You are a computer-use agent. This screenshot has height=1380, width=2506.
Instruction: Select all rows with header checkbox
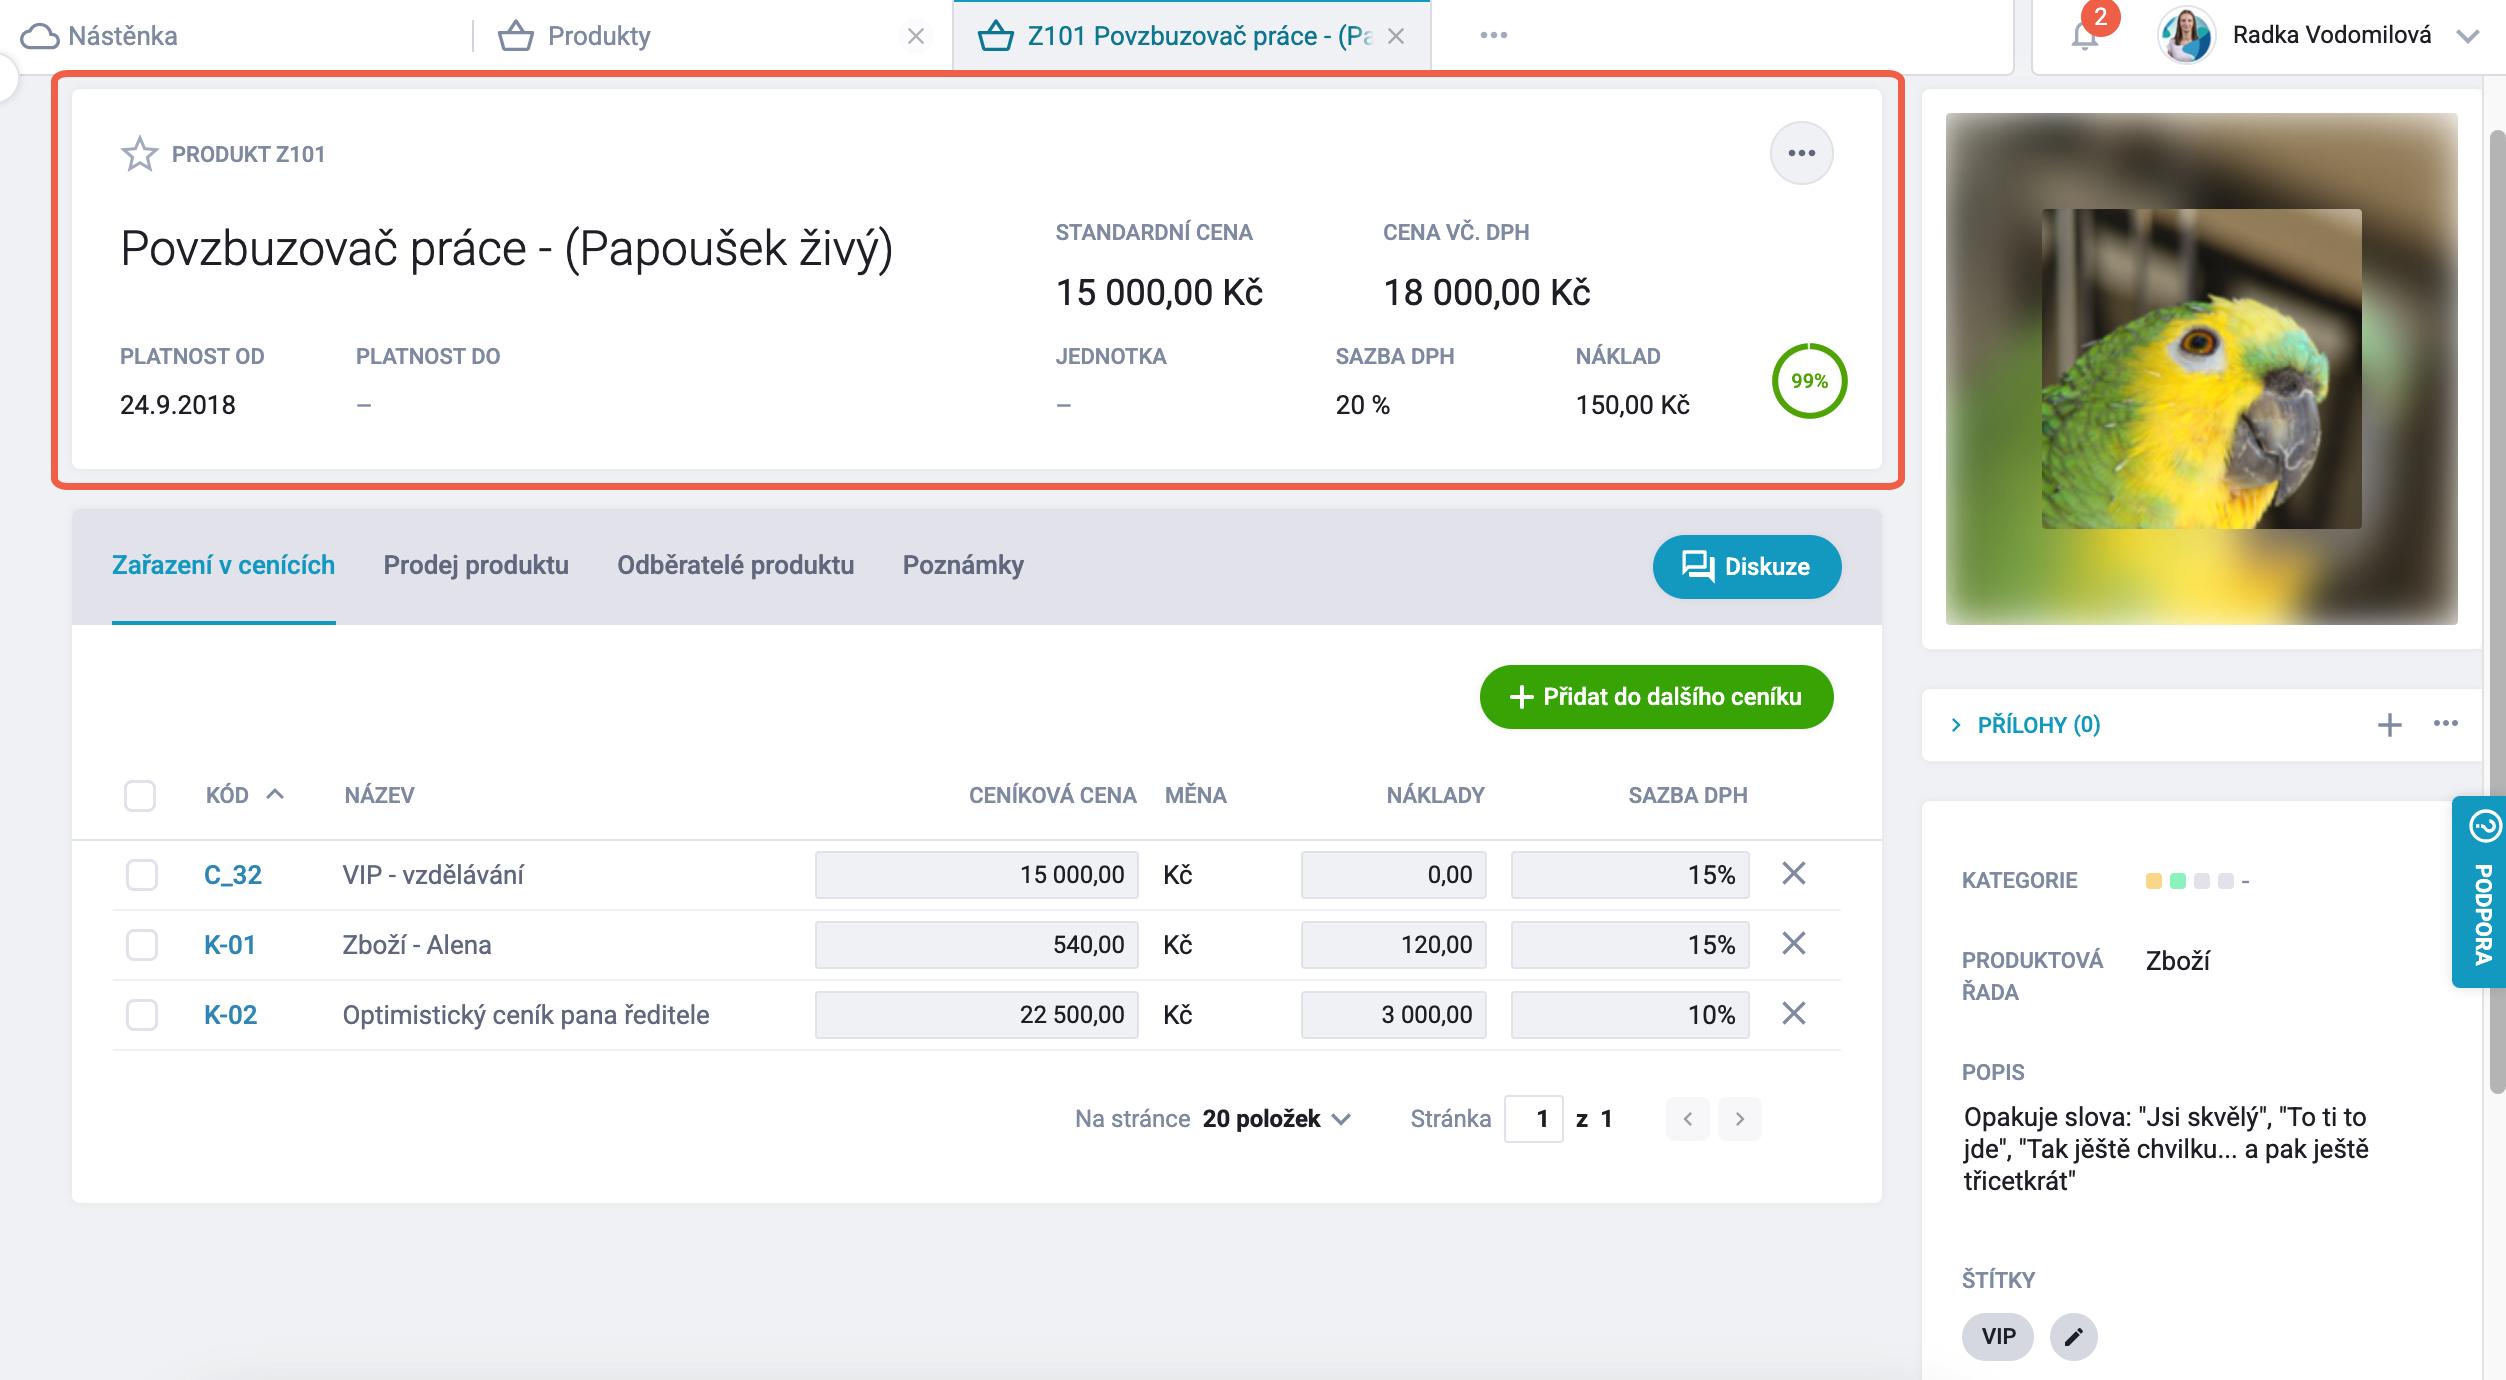(x=140, y=796)
